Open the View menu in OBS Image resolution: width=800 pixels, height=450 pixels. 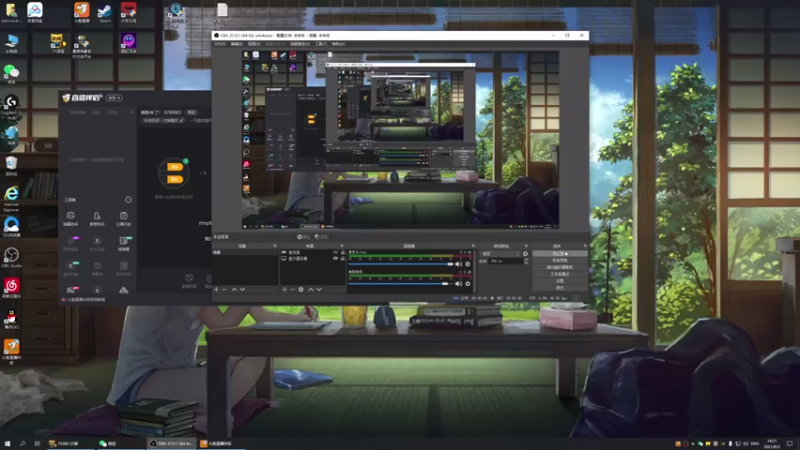[x=254, y=44]
